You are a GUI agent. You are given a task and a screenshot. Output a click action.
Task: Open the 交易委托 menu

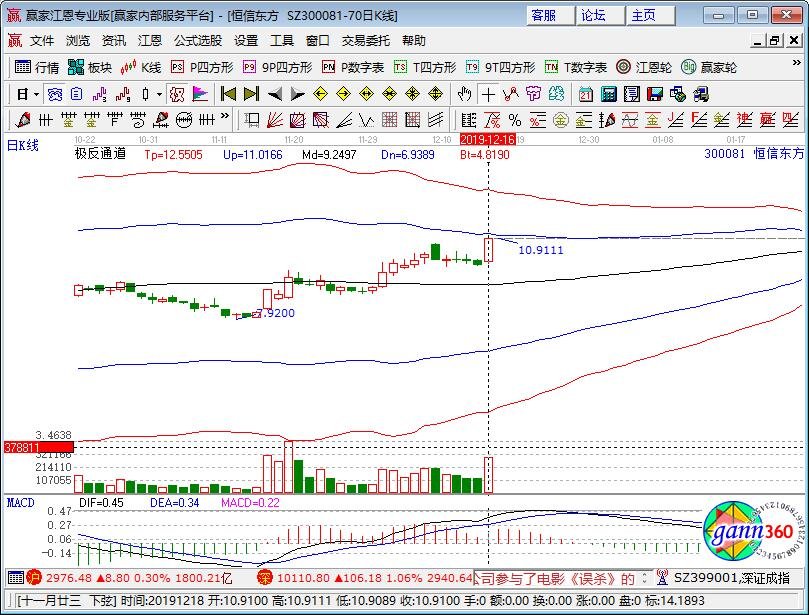click(x=366, y=40)
